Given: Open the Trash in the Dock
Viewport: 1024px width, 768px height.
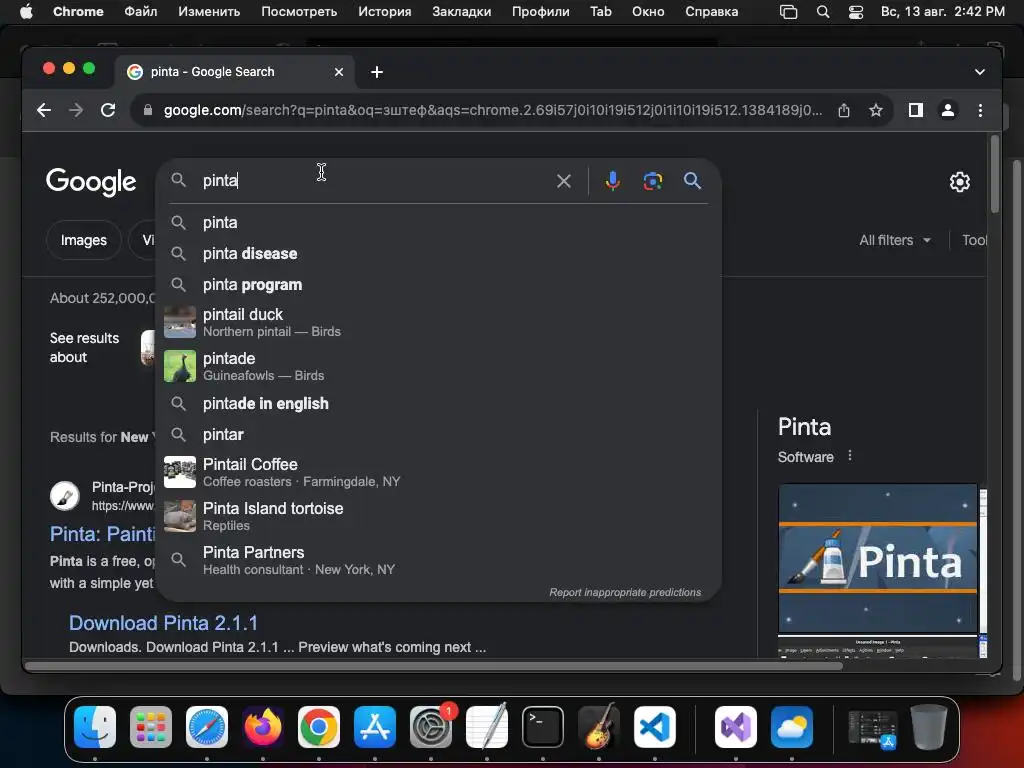Looking at the screenshot, I should (929, 727).
